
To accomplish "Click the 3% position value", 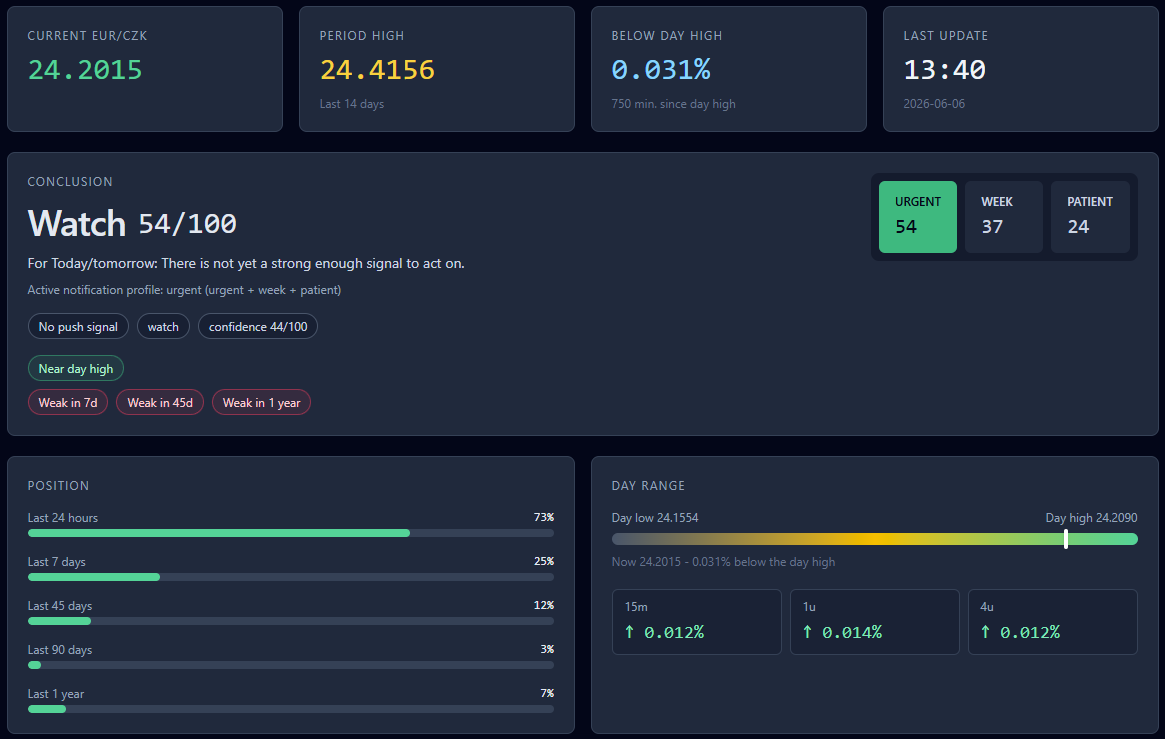I will (547, 648).
